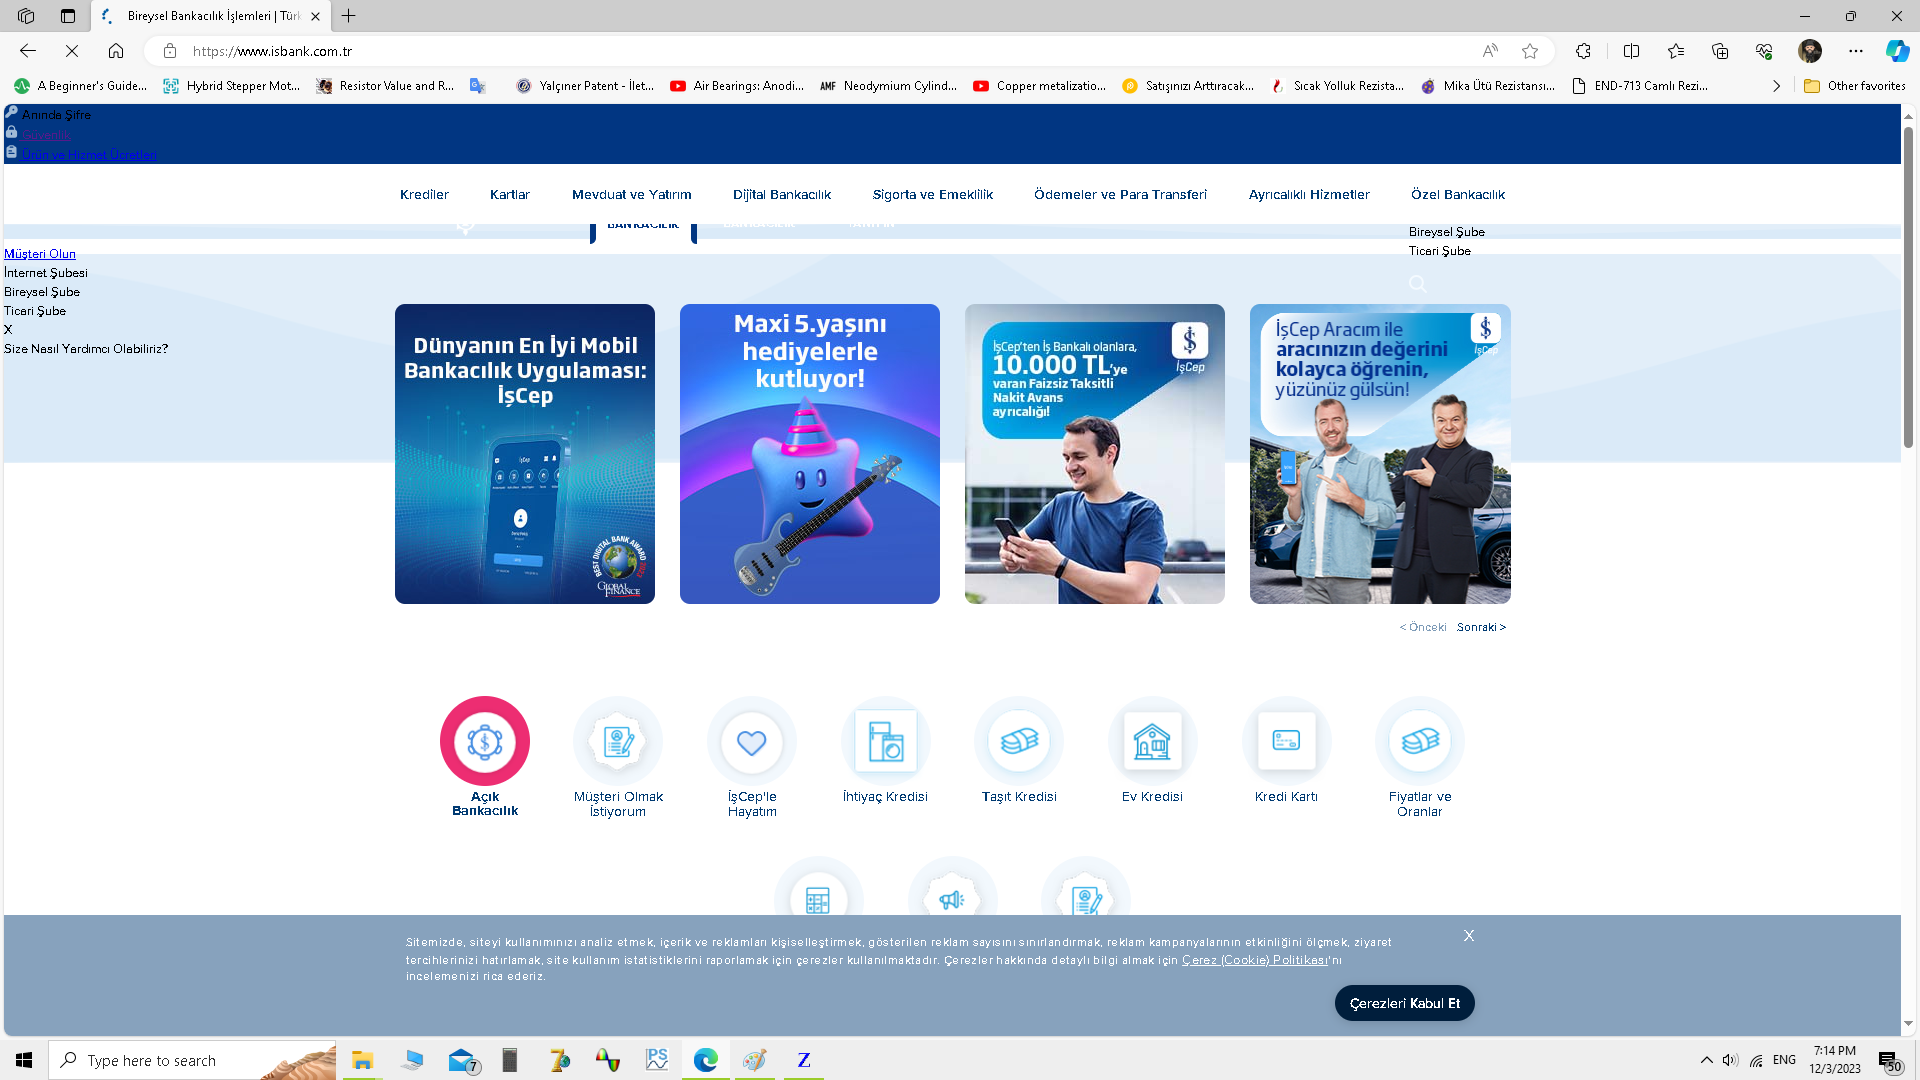
Task: Expand the Krediler menu
Action: (424, 195)
